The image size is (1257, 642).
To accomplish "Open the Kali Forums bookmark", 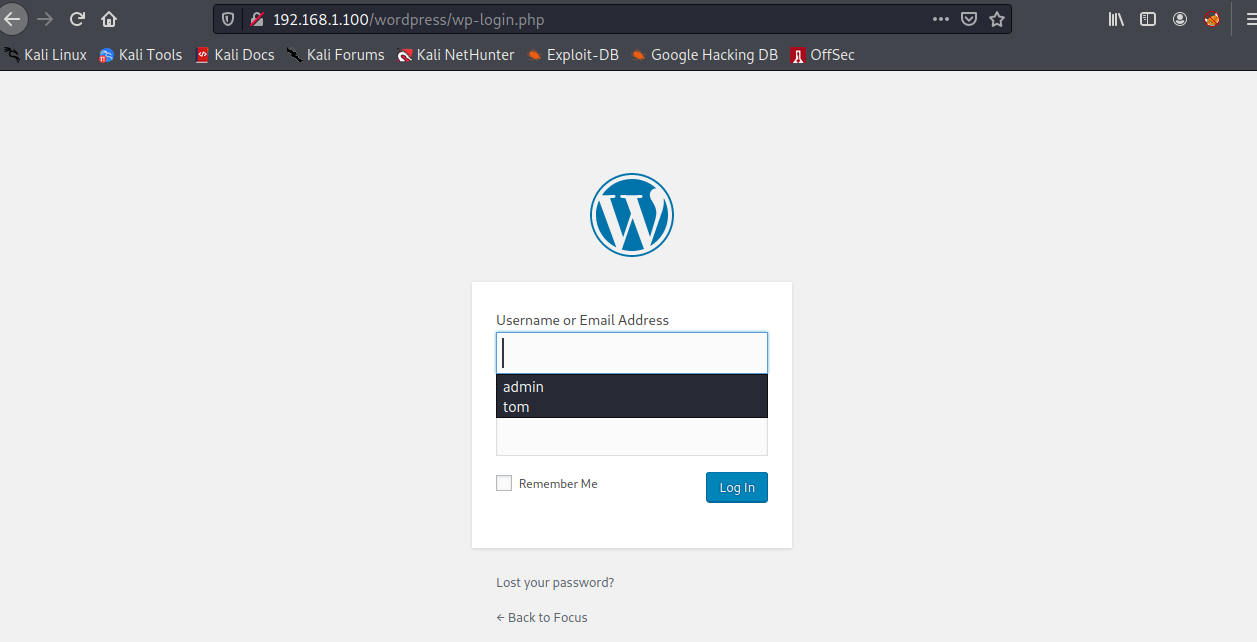I will [336, 55].
